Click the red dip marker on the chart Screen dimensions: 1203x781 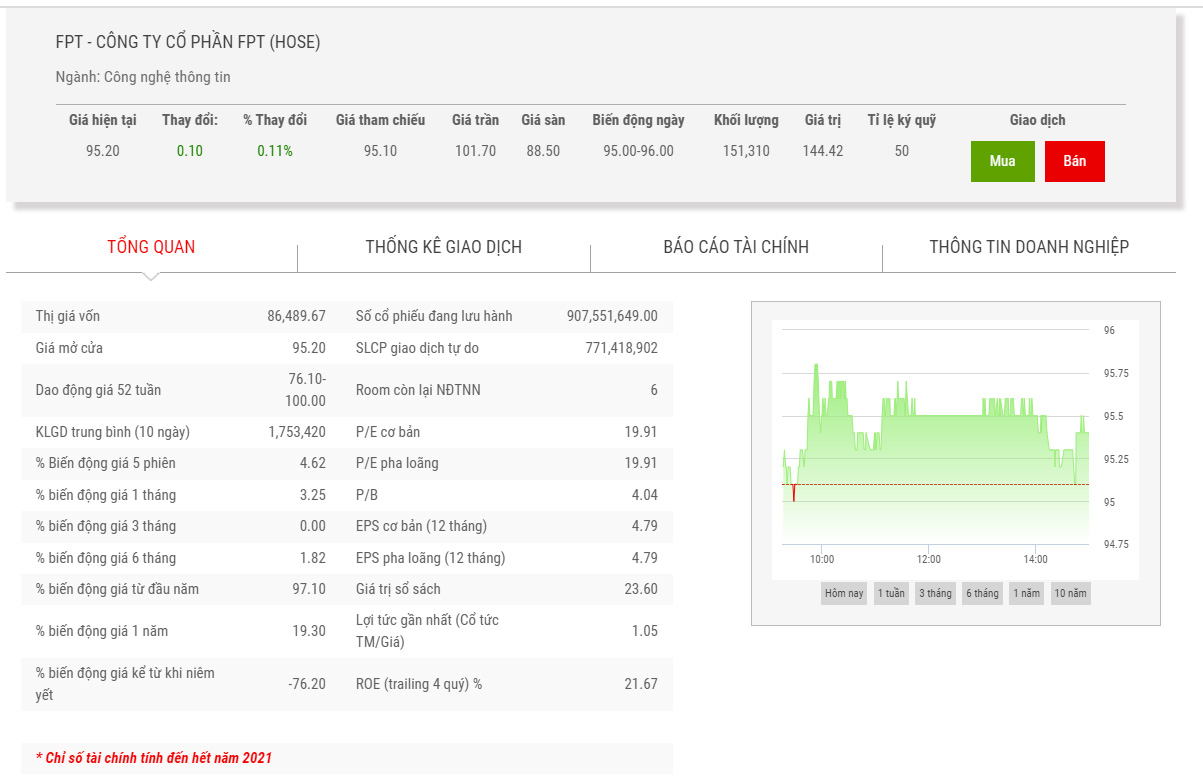(x=793, y=492)
